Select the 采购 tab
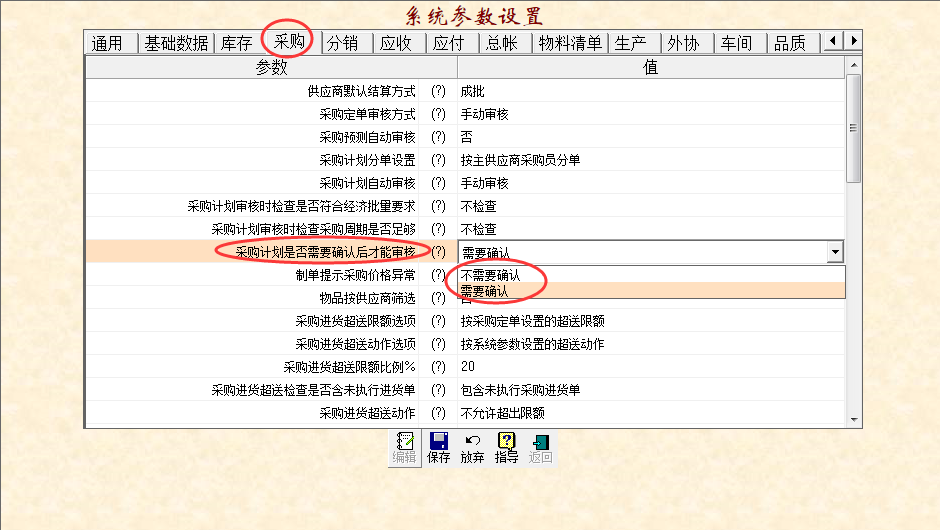The height and width of the screenshot is (530, 940). tap(290, 41)
